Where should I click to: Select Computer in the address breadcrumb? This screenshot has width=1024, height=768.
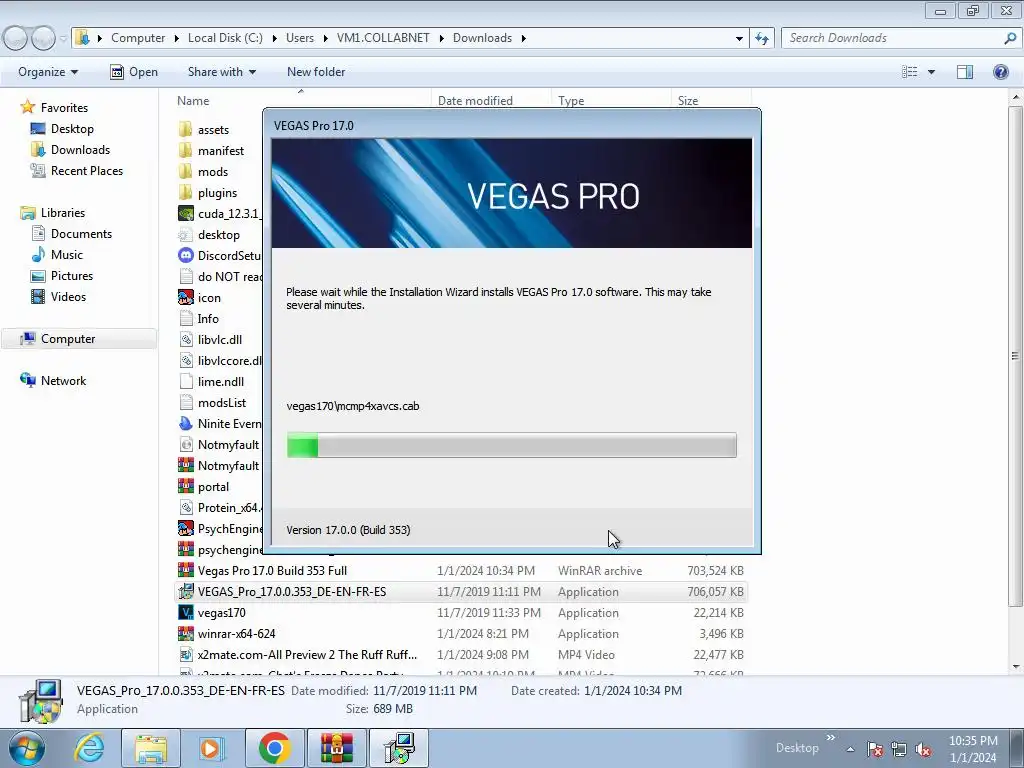tap(138, 38)
